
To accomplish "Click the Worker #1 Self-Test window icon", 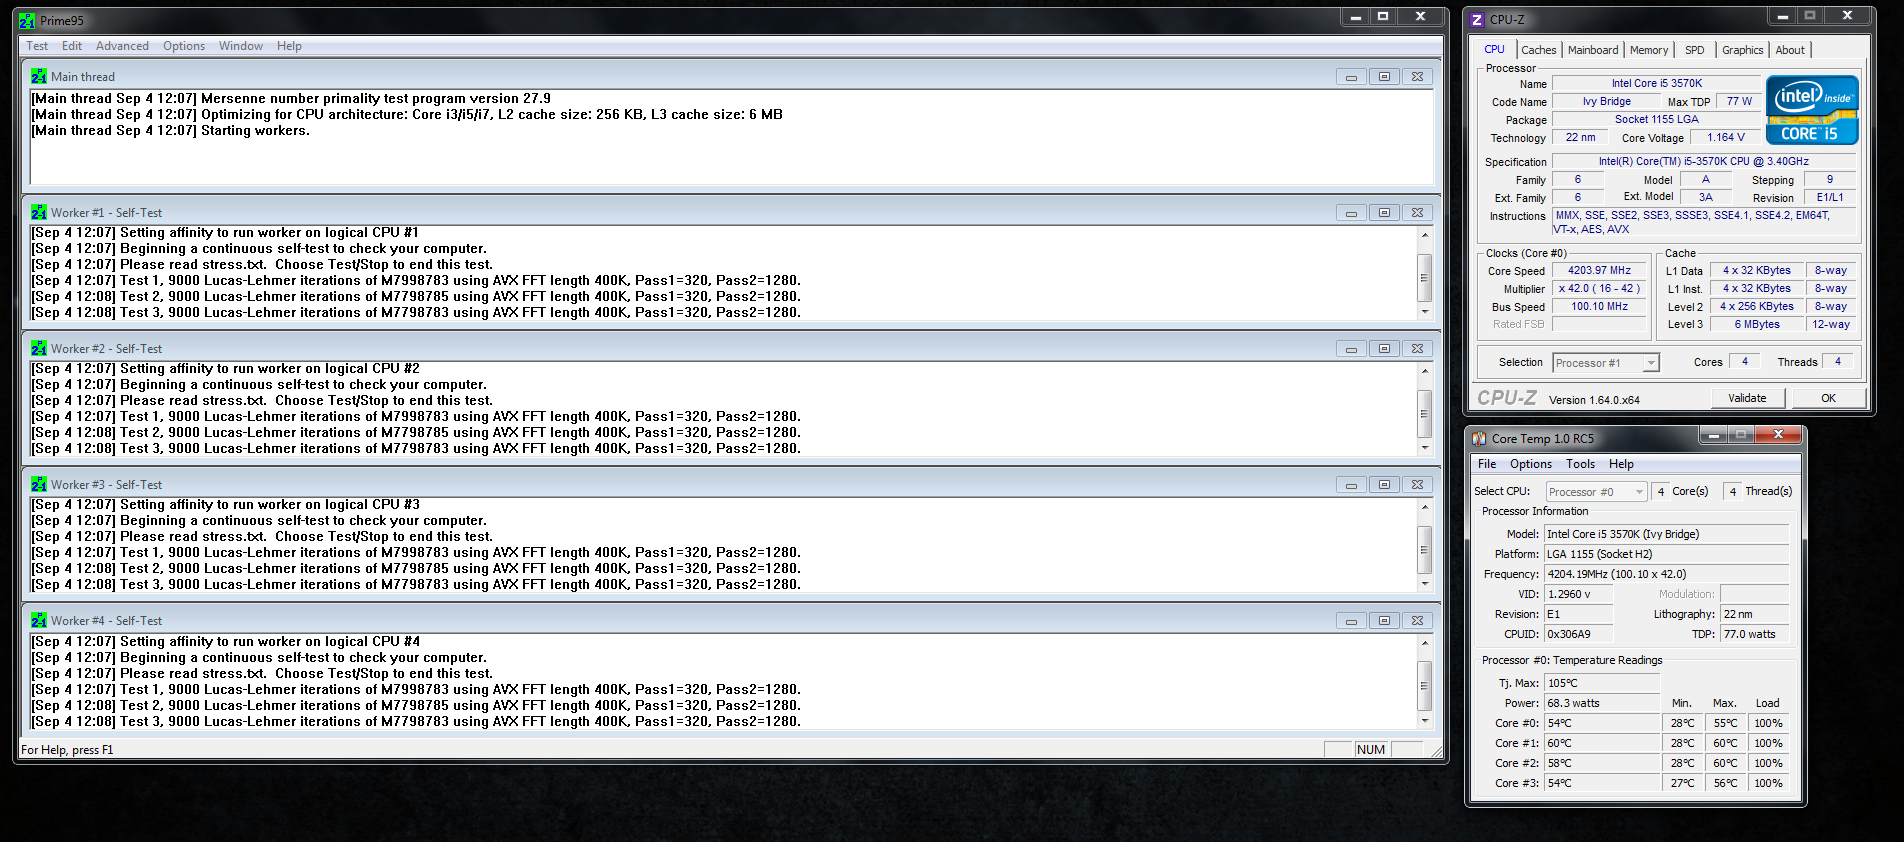I will [39, 212].
